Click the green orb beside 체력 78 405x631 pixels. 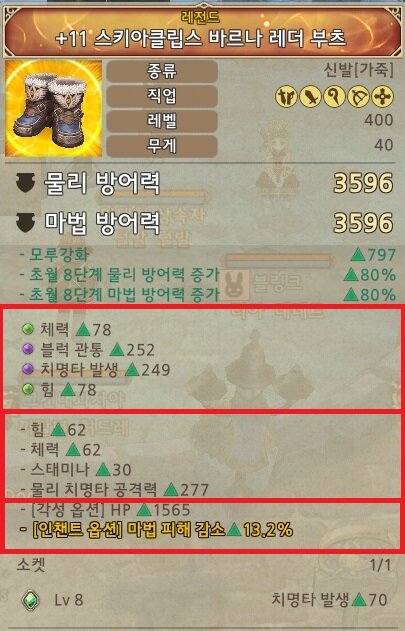[28, 329]
